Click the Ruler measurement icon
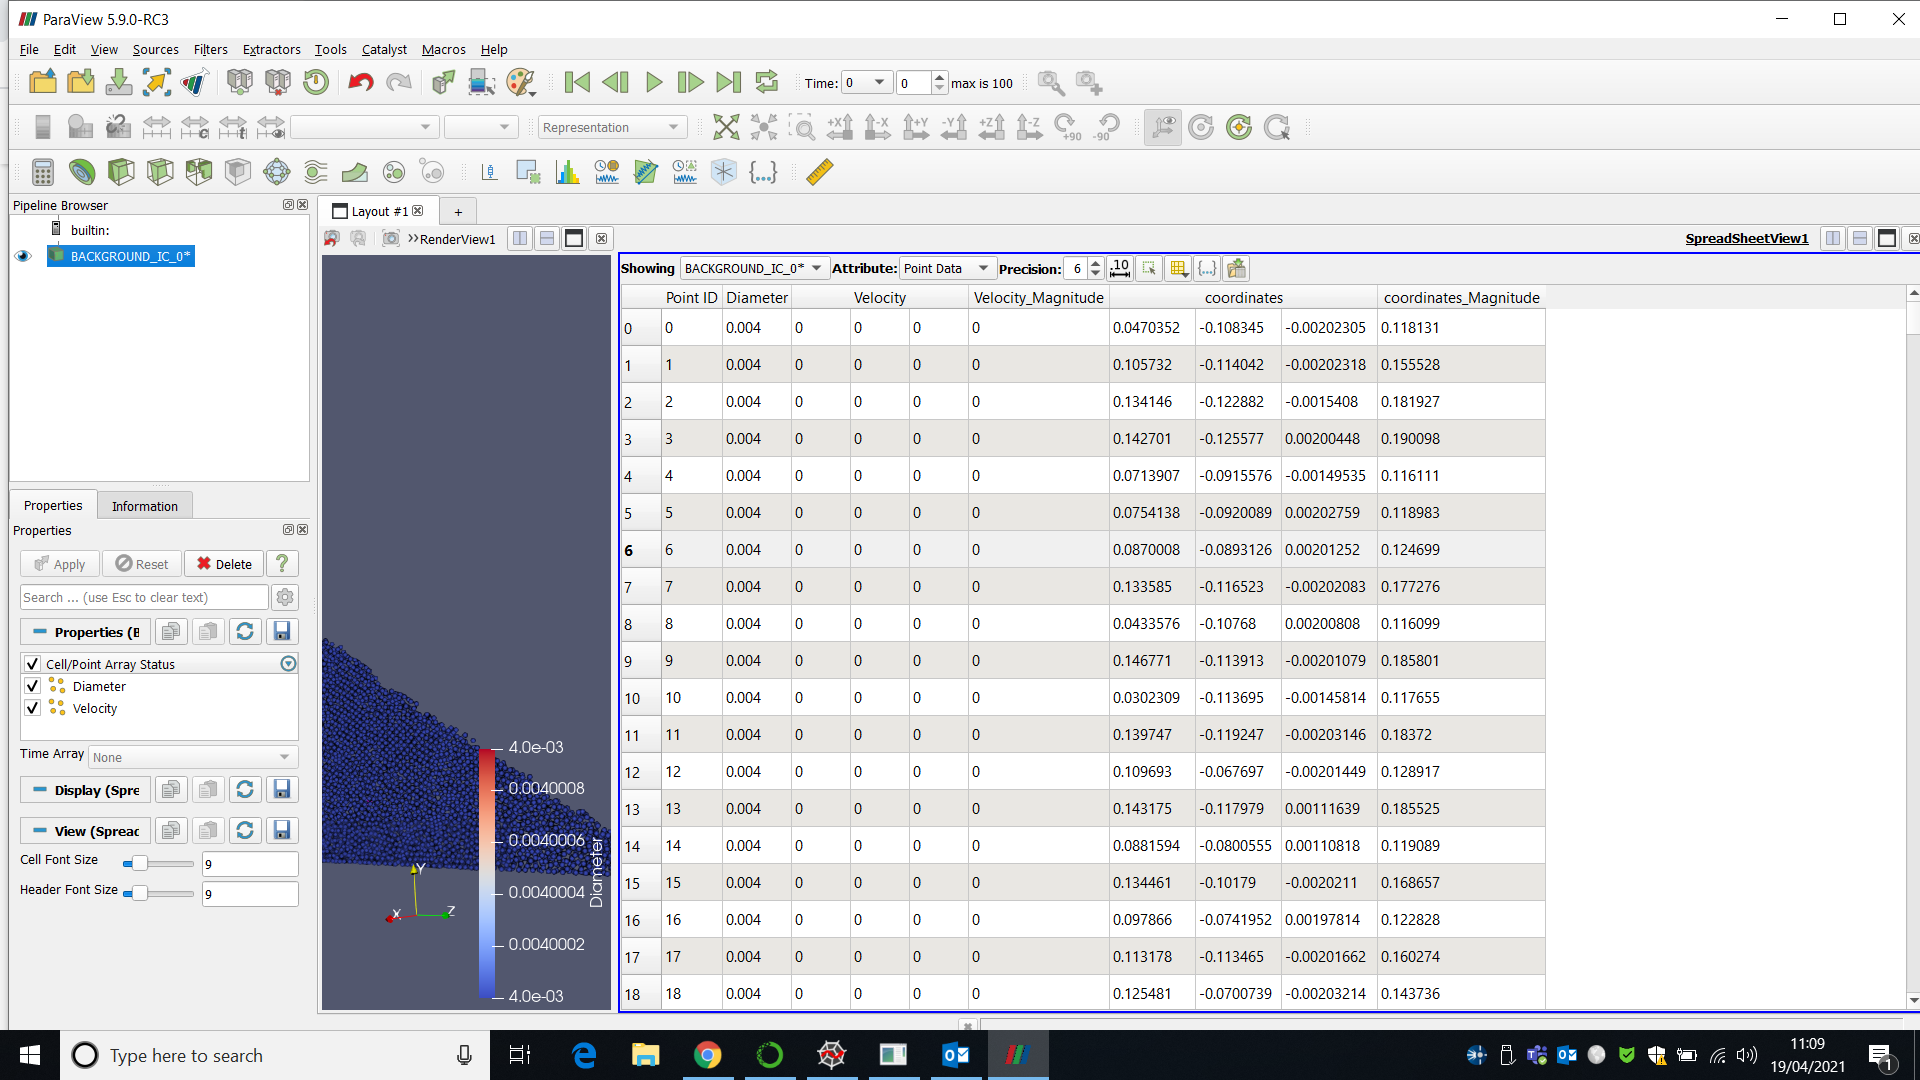 click(x=820, y=172)
